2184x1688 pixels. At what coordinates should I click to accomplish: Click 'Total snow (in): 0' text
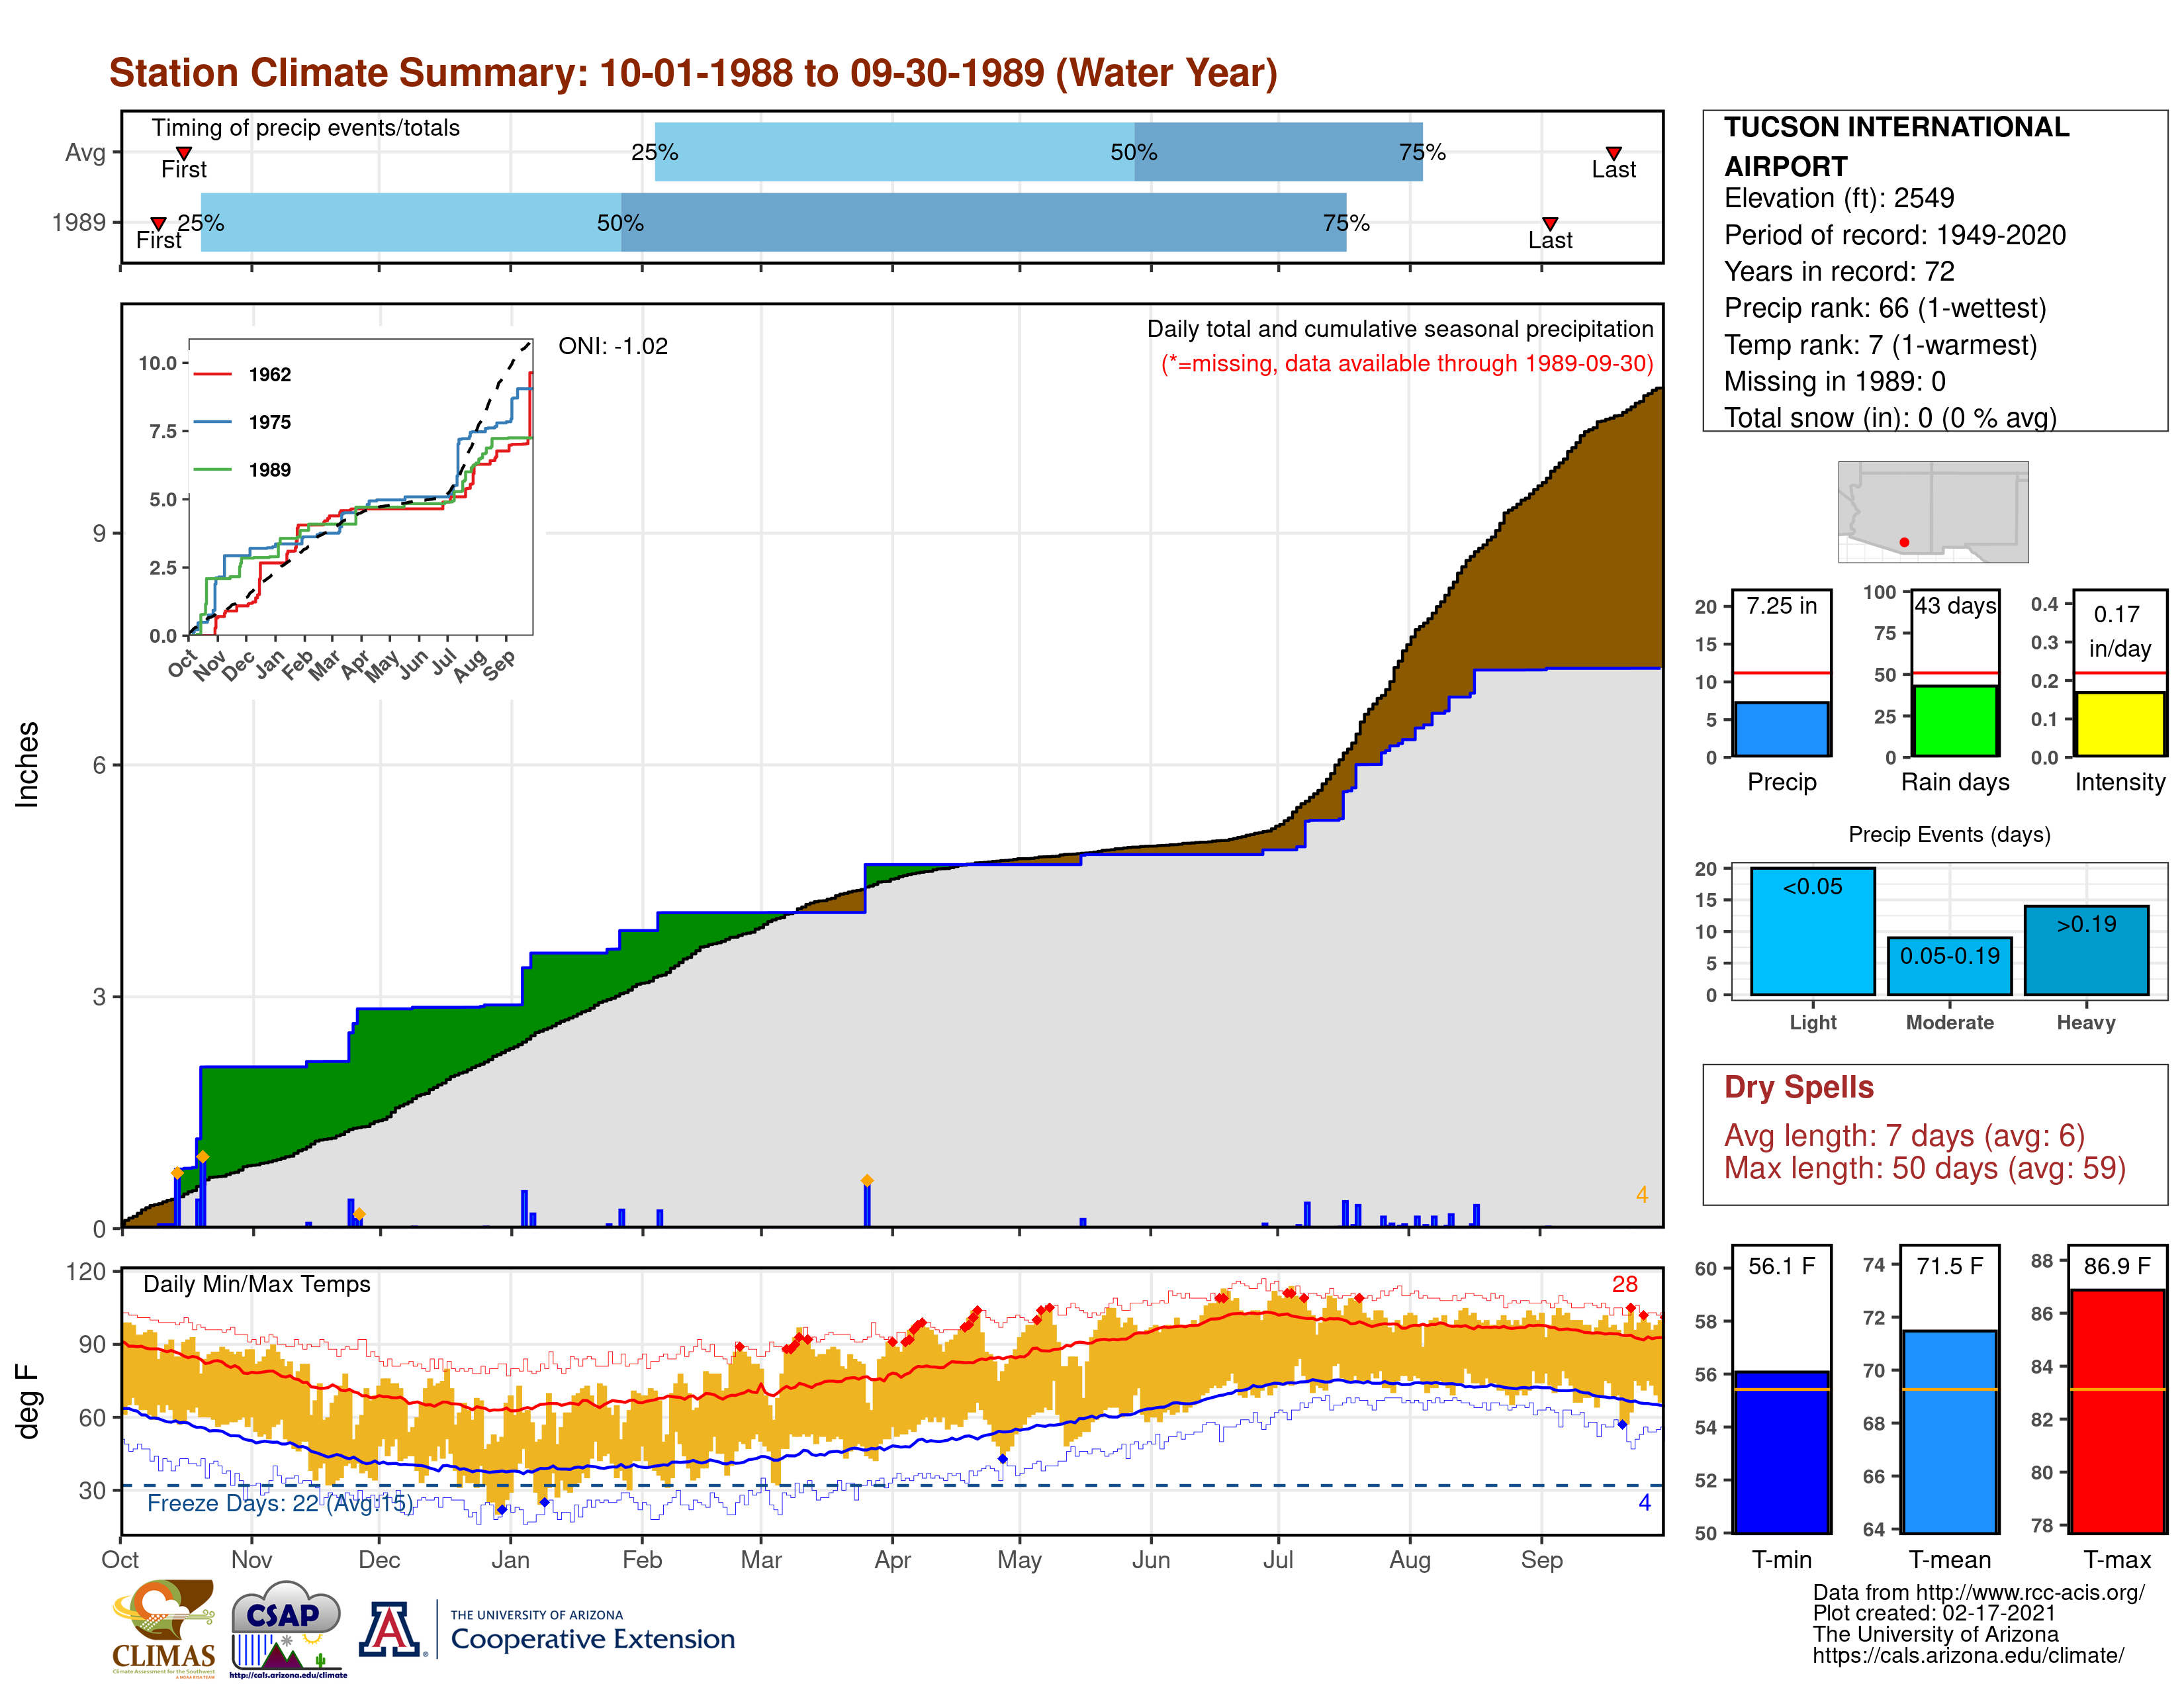(1828, 418)
